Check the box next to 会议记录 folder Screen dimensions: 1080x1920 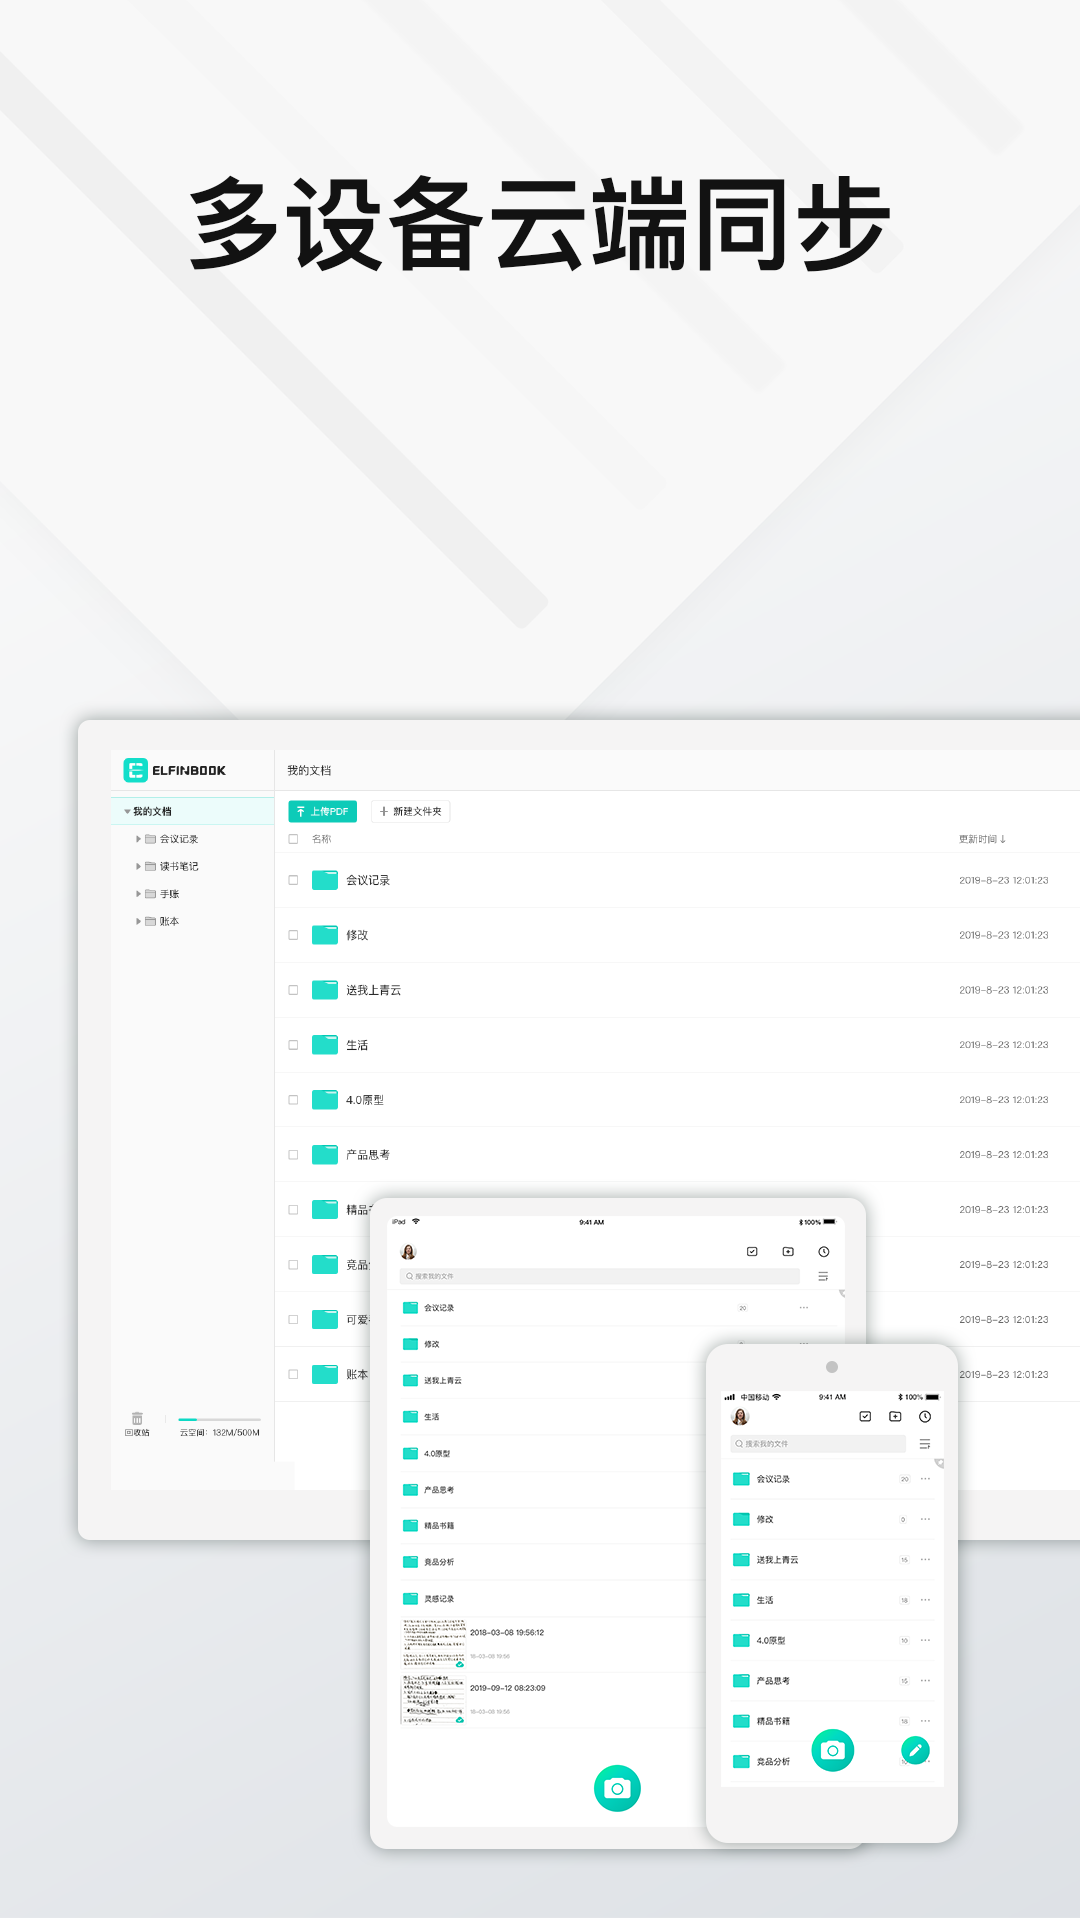tap(293, 880)
